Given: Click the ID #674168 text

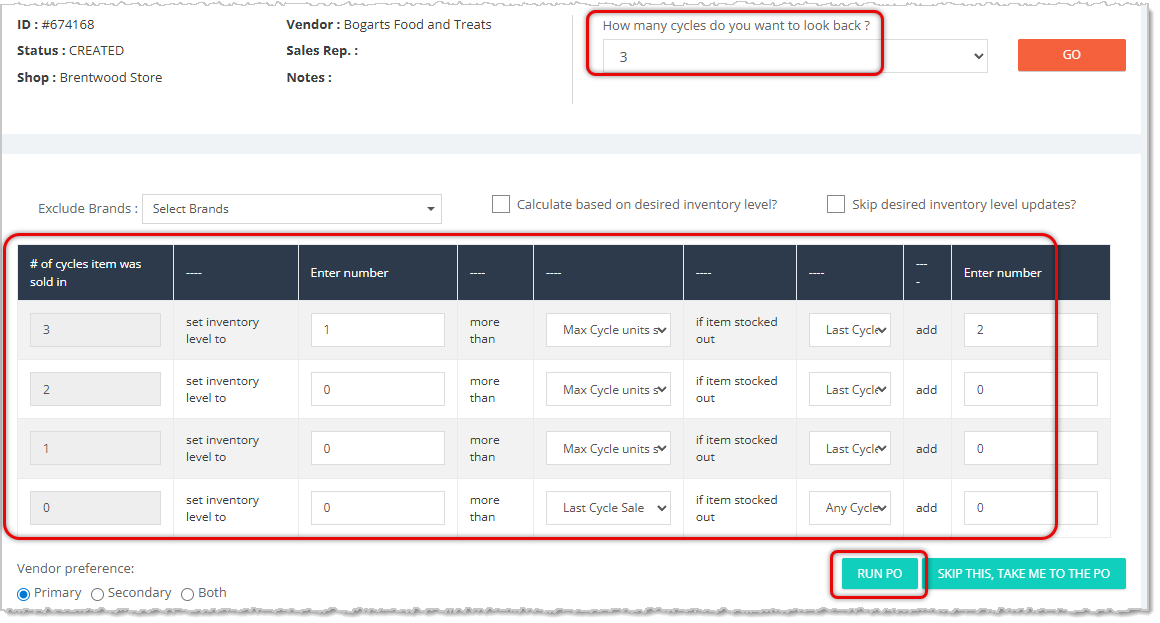Looking at the screenshot, I should pos(55,24).
